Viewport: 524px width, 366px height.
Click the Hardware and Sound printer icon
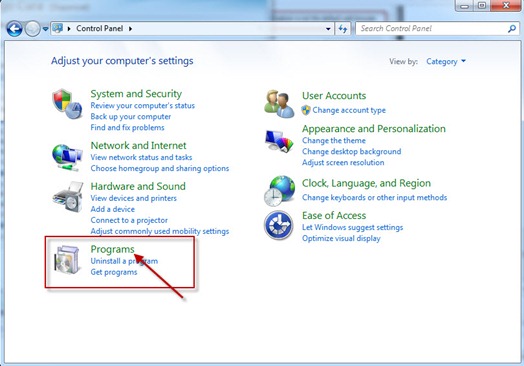(68, 197)
